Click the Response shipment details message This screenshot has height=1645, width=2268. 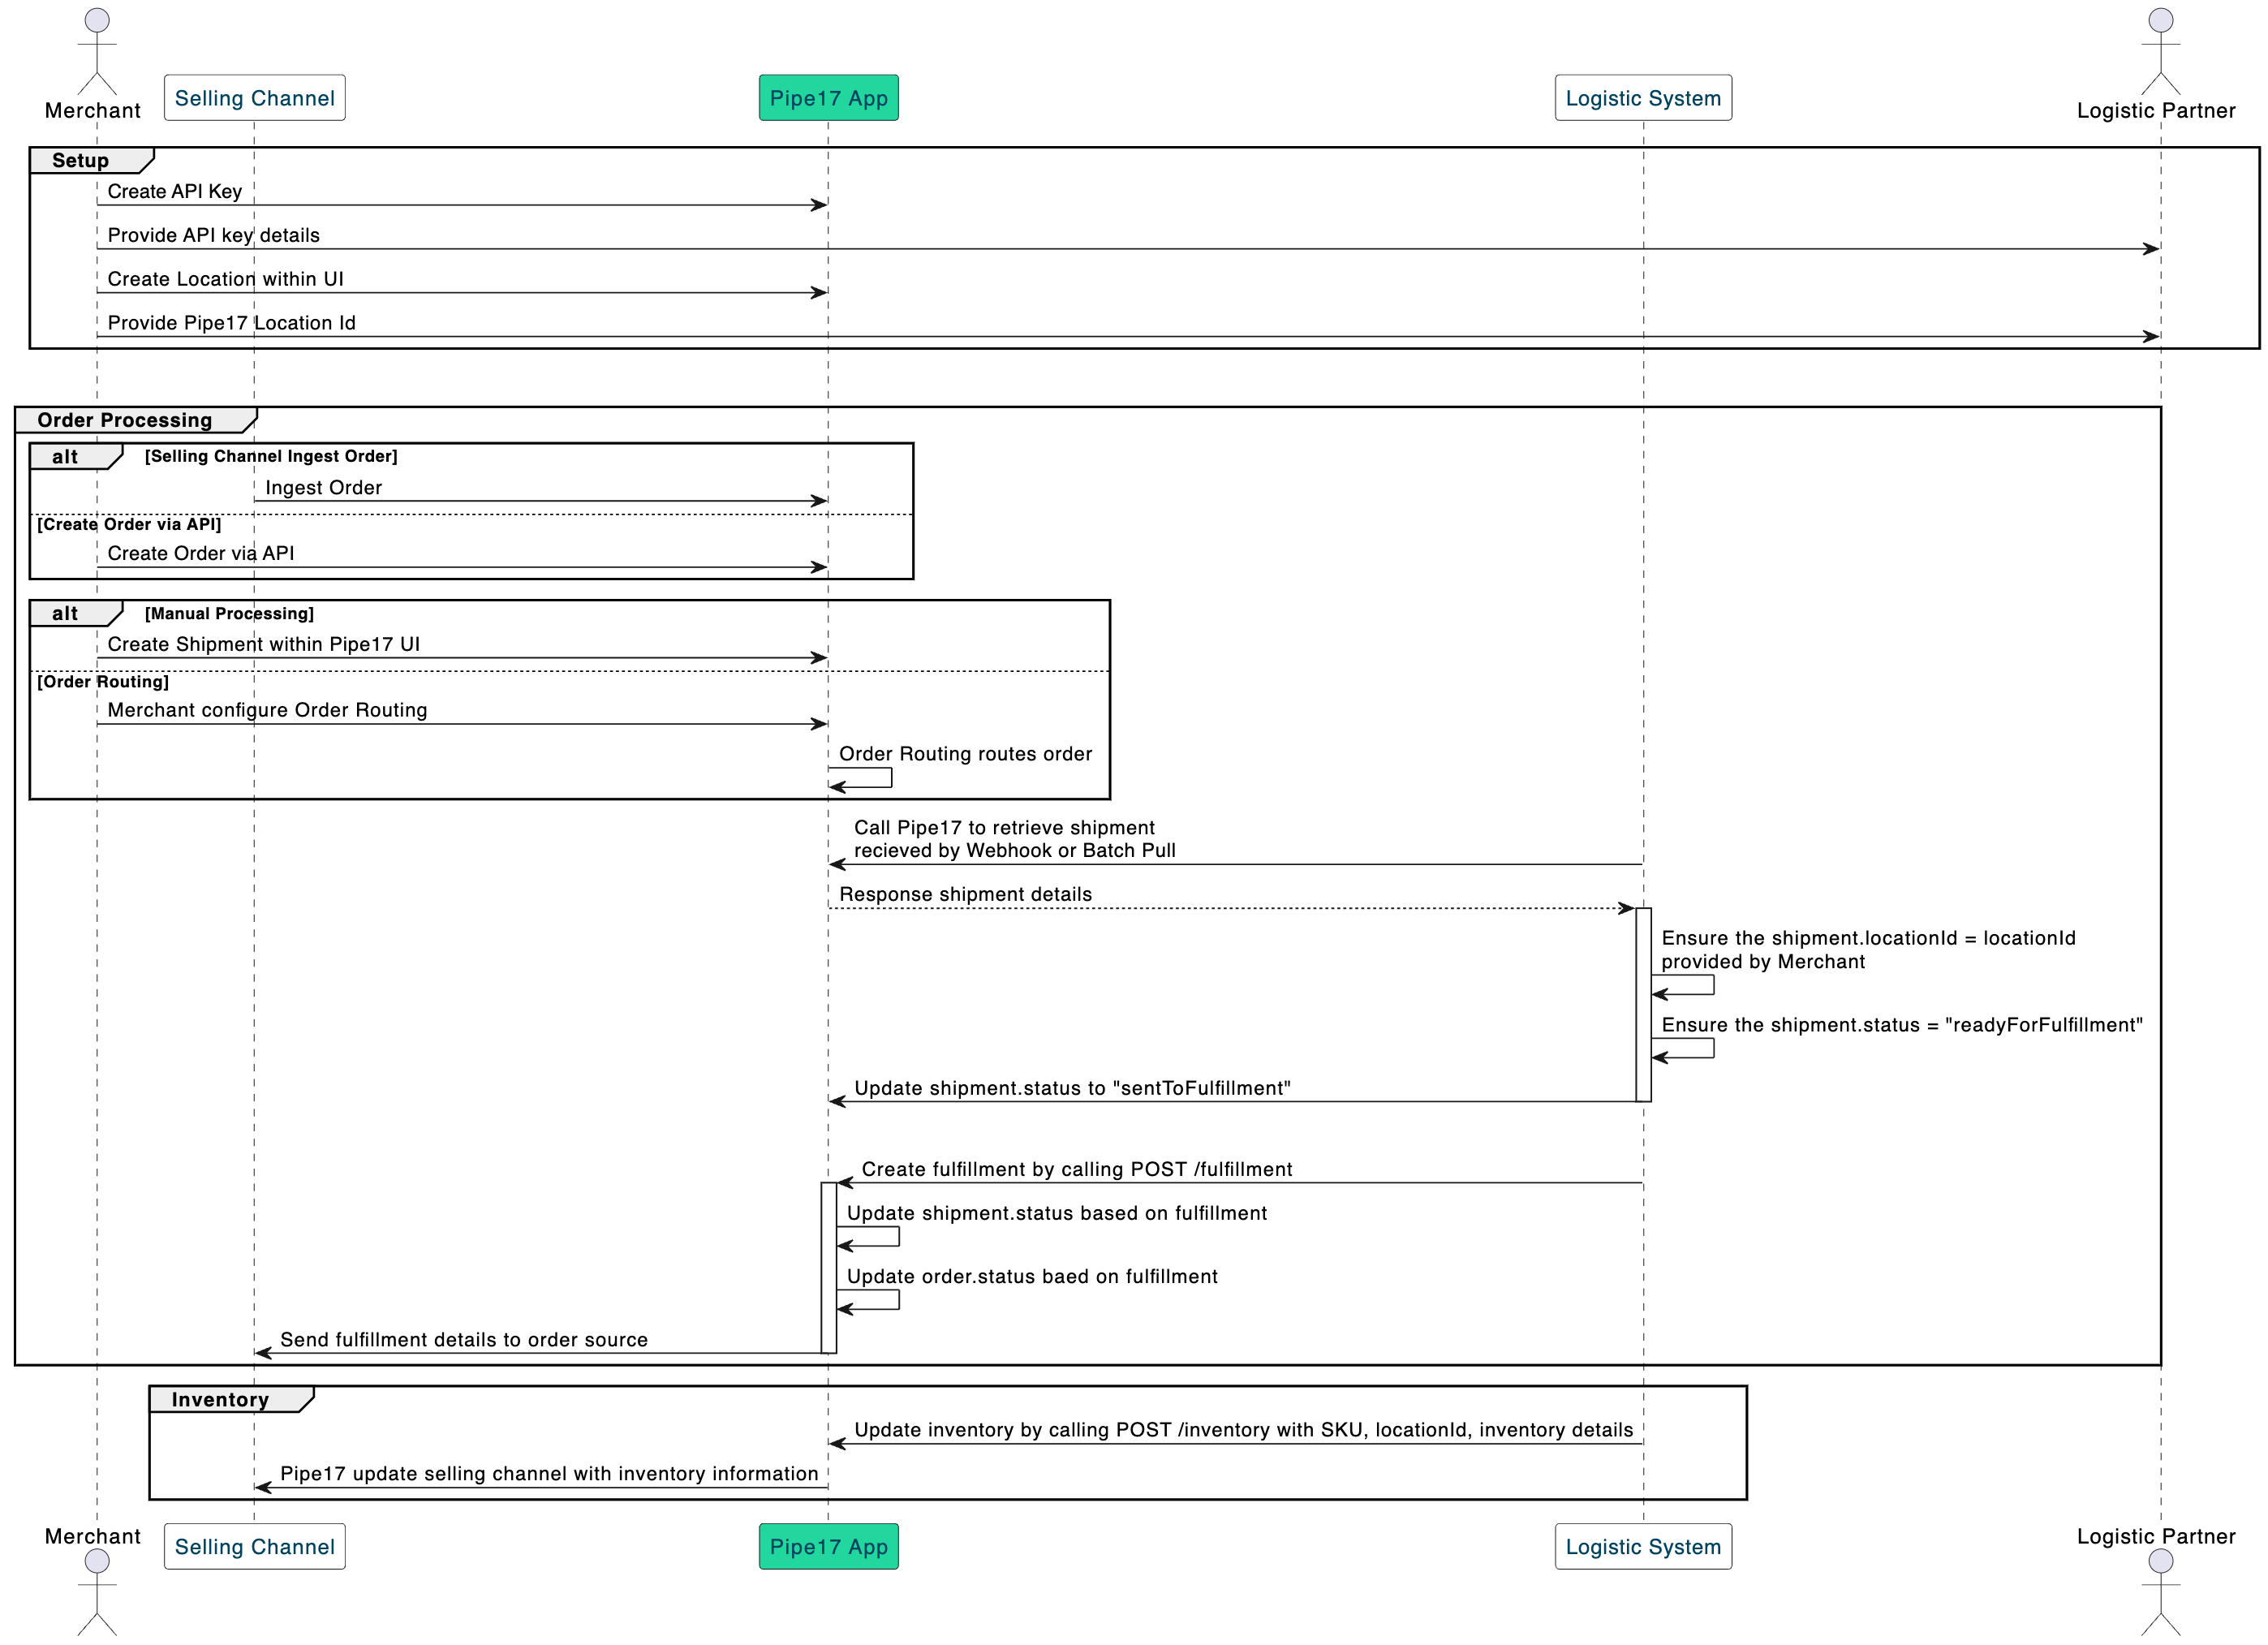tap(965, 894)
